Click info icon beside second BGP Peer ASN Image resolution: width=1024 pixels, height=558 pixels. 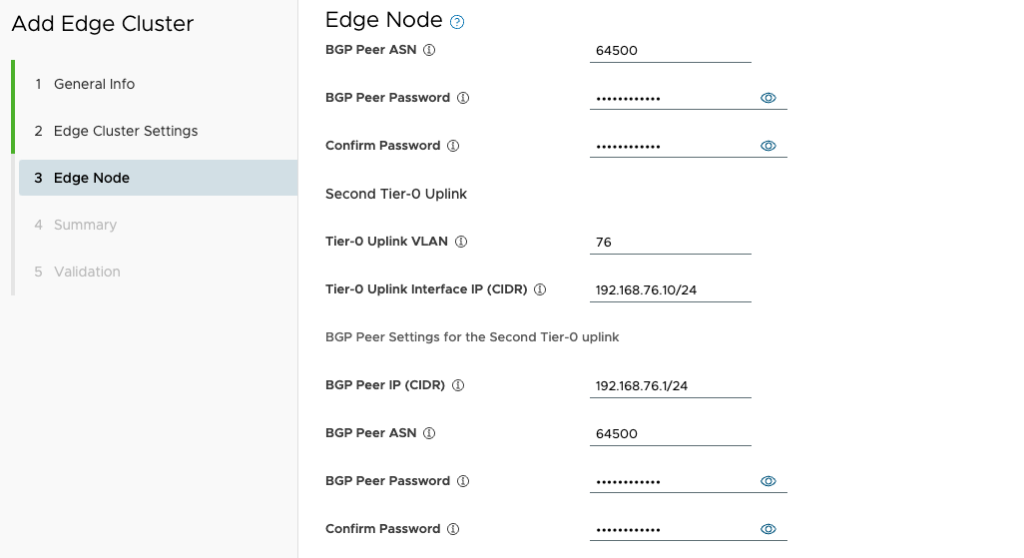click(x=429, y=433)
